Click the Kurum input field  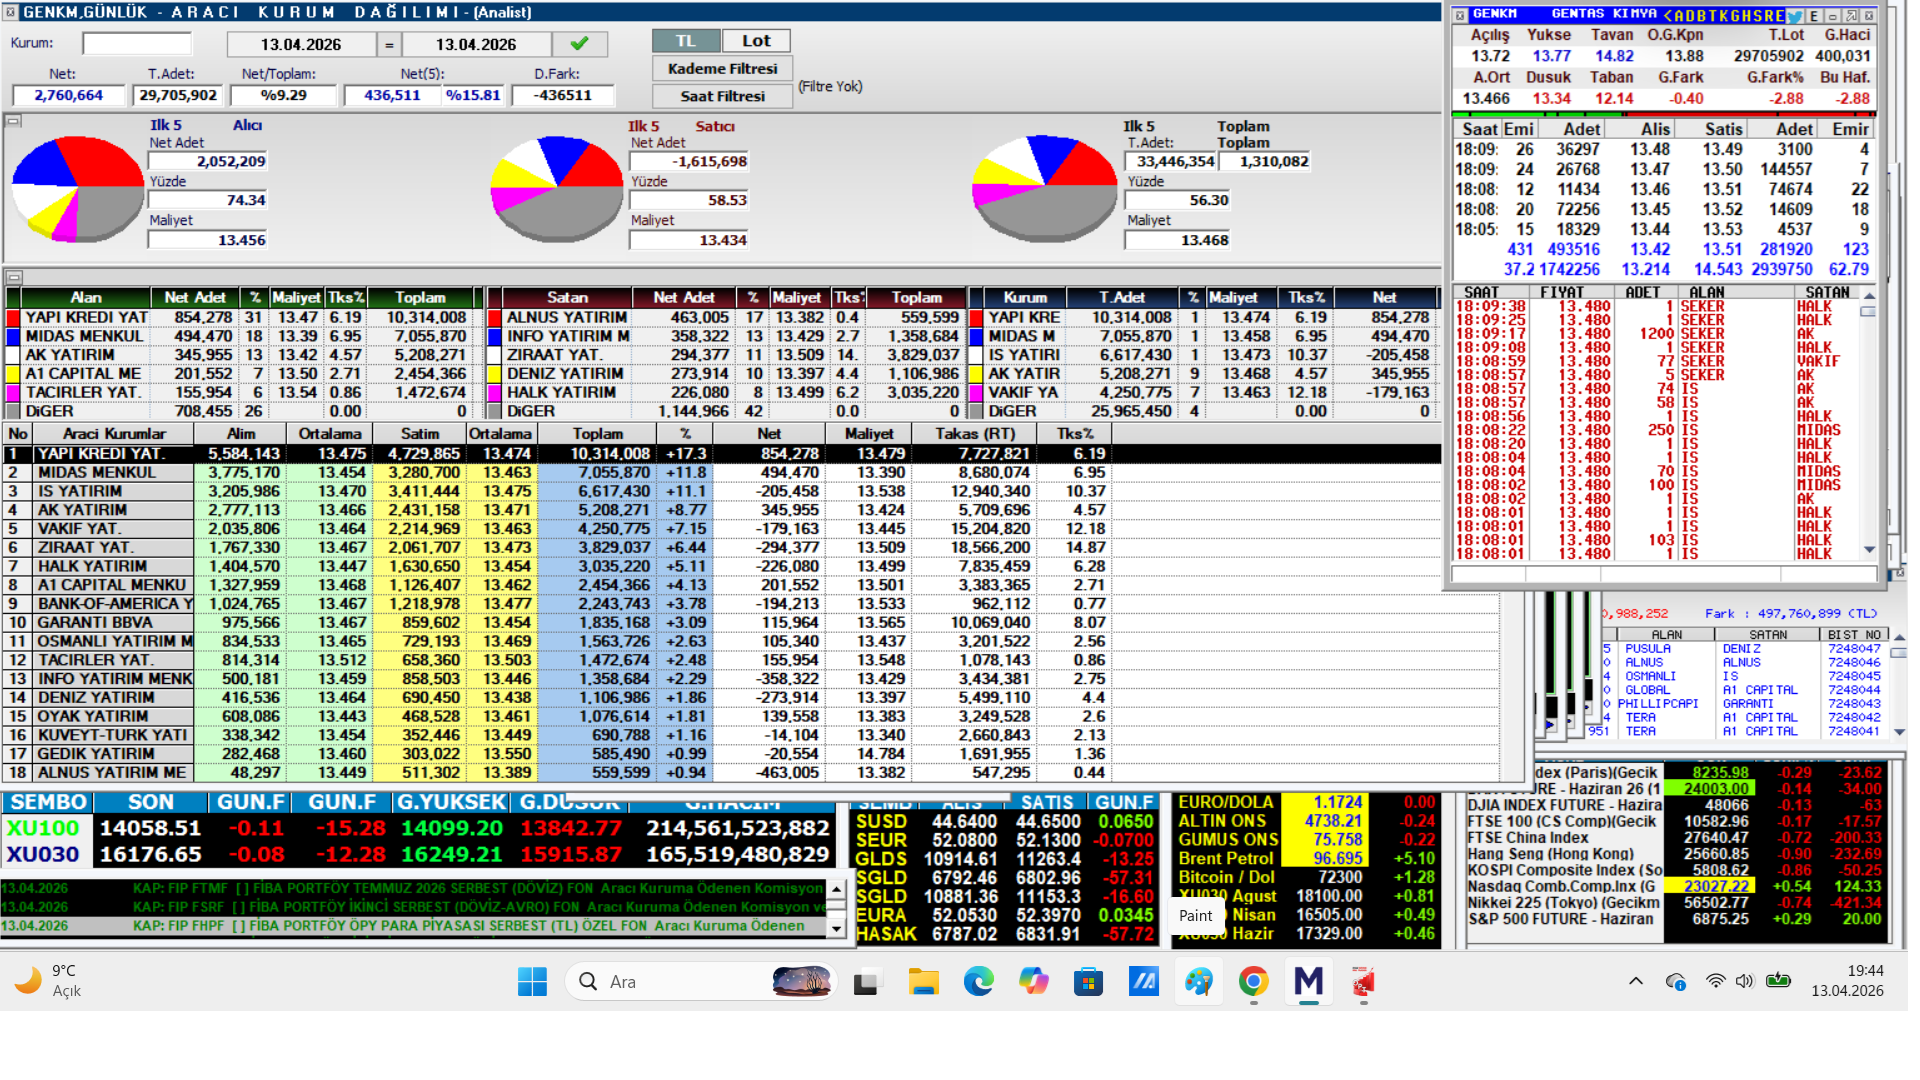(137, 44)
